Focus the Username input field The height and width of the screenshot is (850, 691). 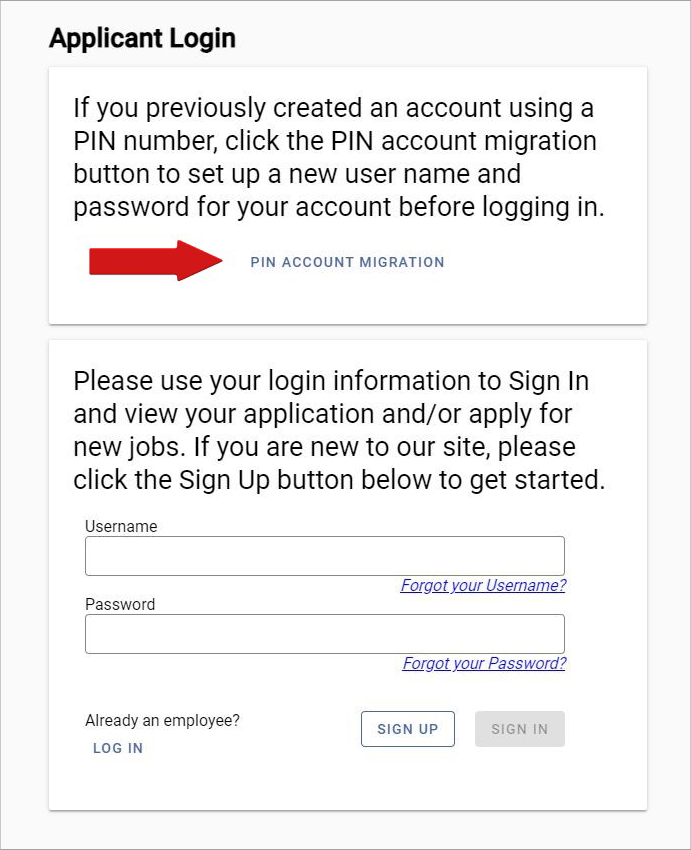(324, 556)
